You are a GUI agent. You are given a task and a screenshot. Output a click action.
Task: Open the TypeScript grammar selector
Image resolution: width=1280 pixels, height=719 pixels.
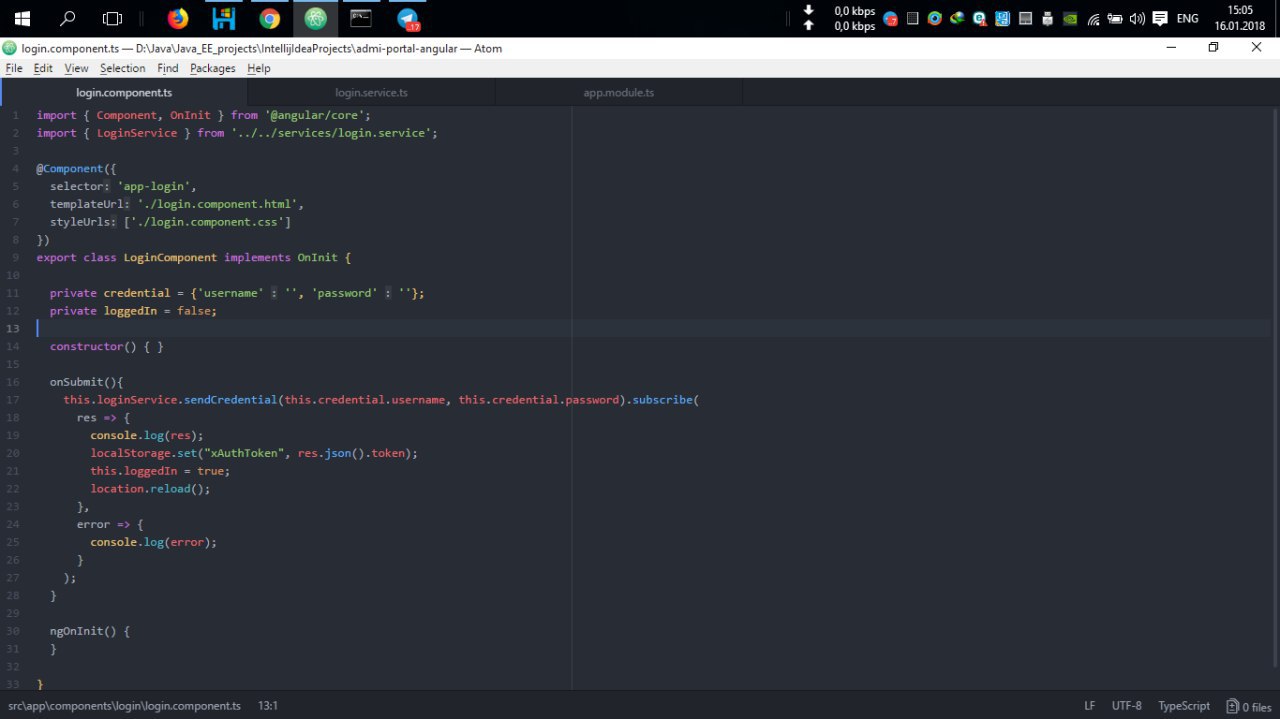point(1183,706)
